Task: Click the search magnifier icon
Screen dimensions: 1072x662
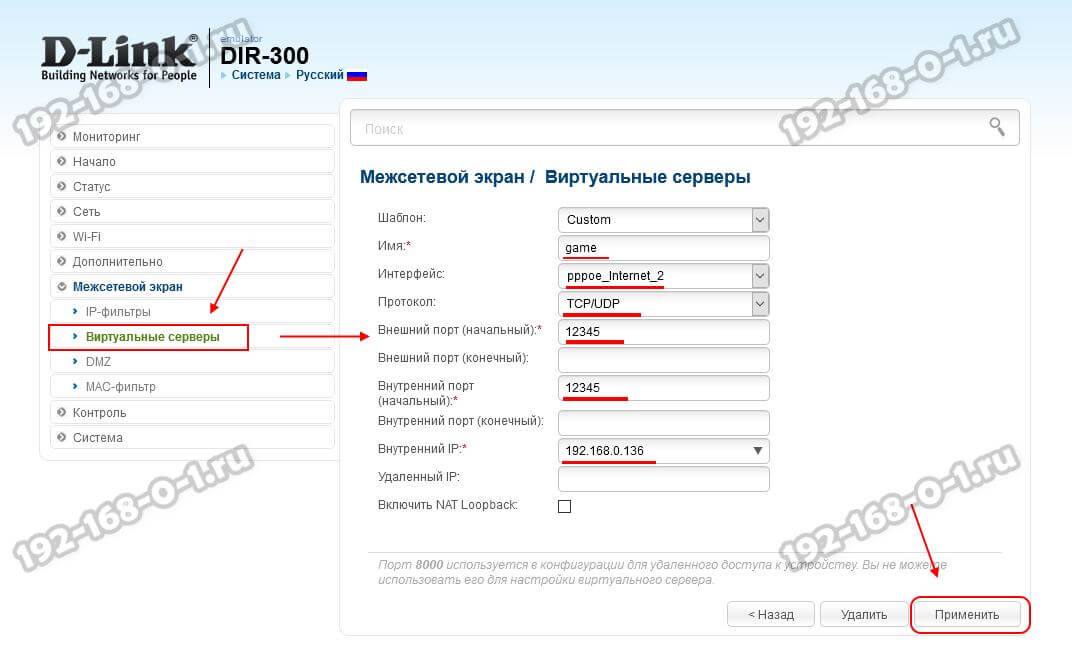Action: pyautogui.click(x=997, y=127)
